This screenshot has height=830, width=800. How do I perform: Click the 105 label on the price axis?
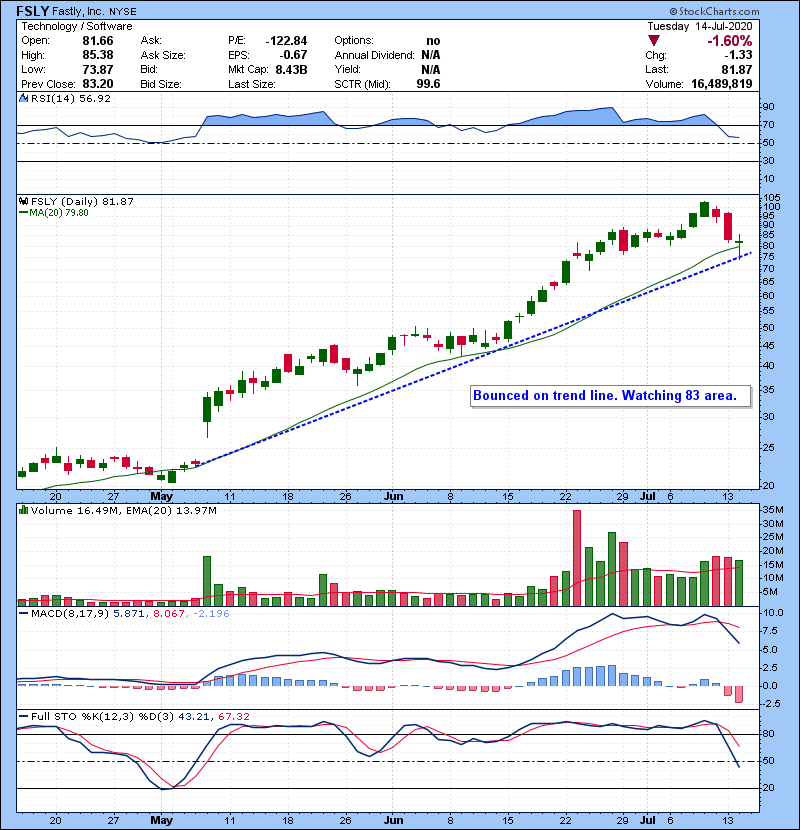[x=771, y=198]
